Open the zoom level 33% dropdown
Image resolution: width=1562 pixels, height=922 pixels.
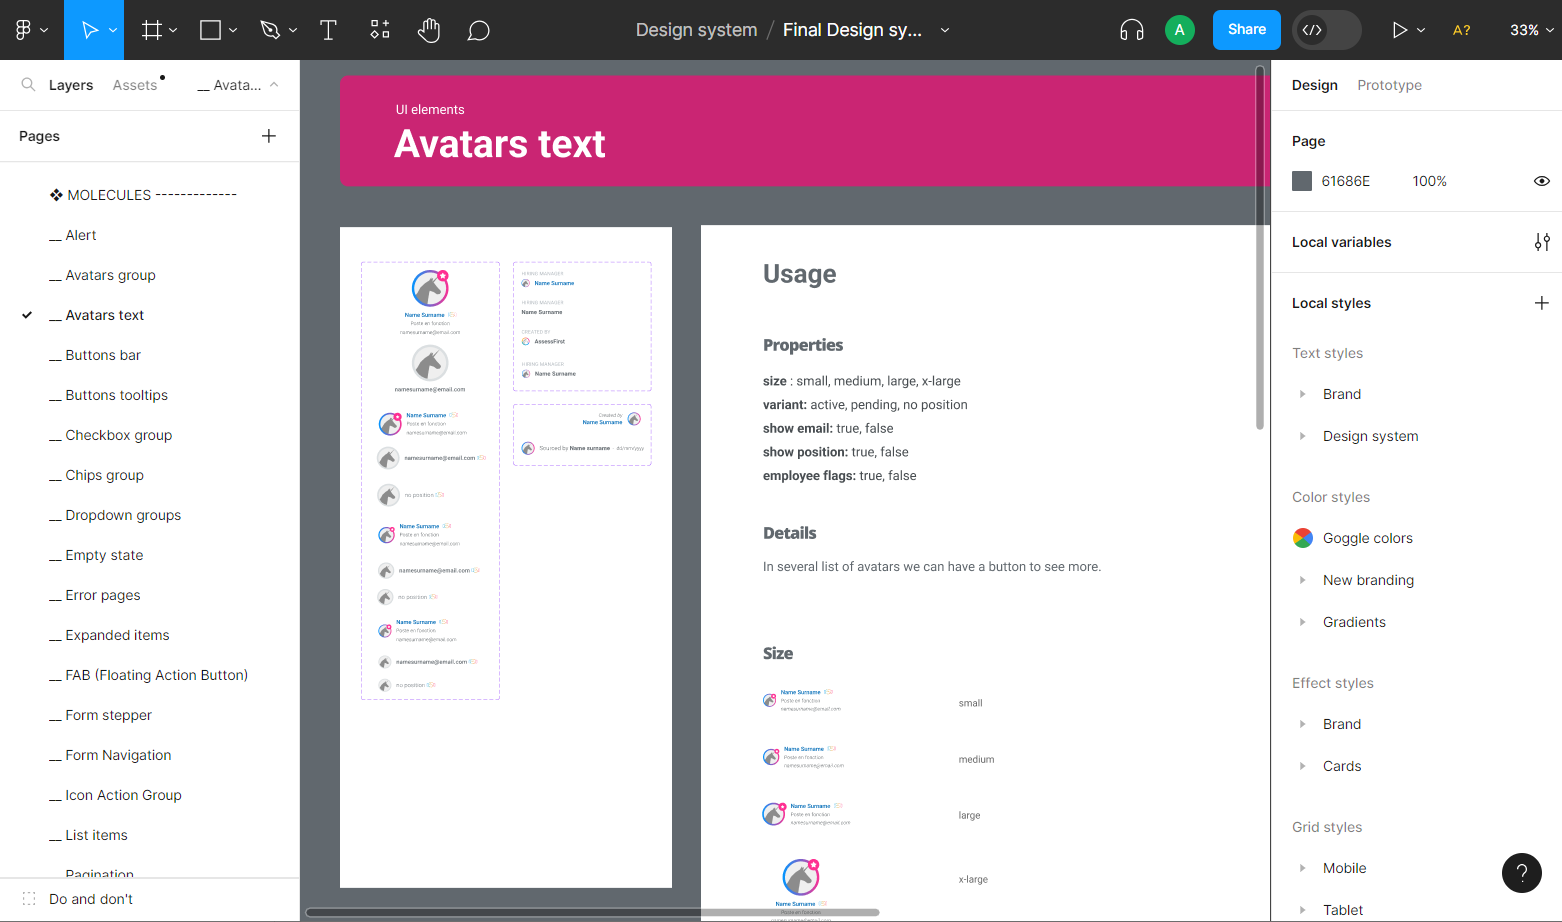click(x=1532, y=30)
